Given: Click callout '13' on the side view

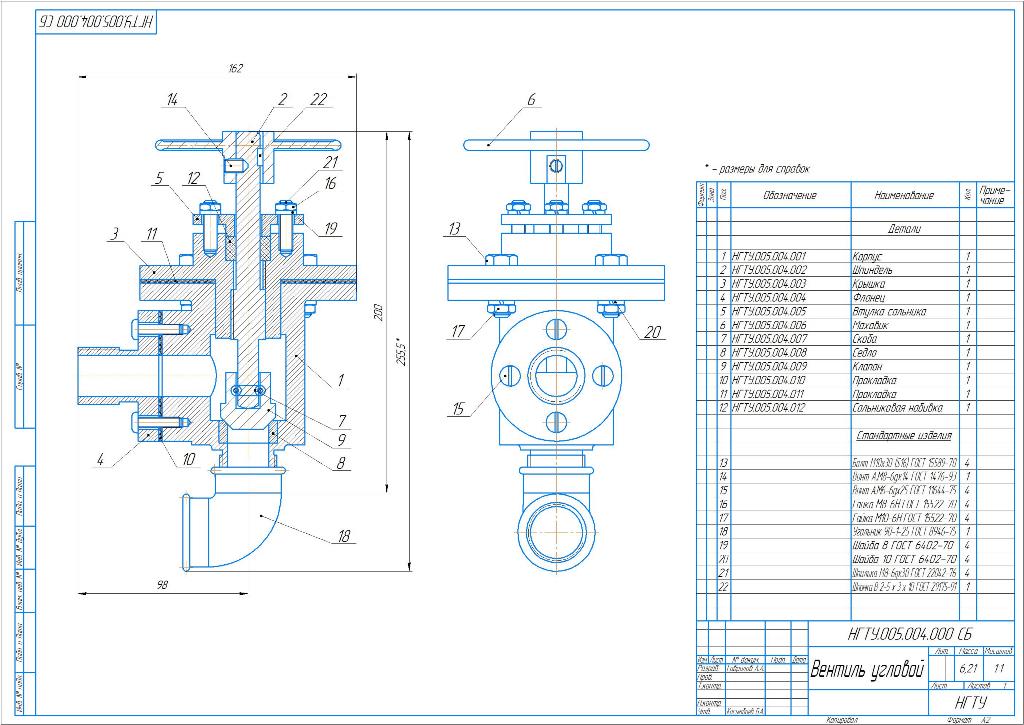Looking at the screenshot, I should [454, 228].
